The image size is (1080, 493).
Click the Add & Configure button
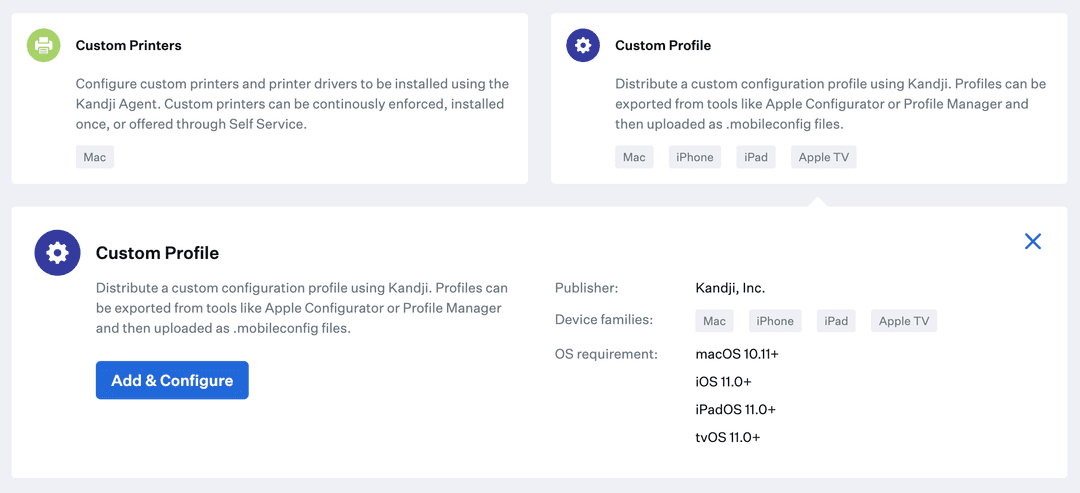[172, 380]
